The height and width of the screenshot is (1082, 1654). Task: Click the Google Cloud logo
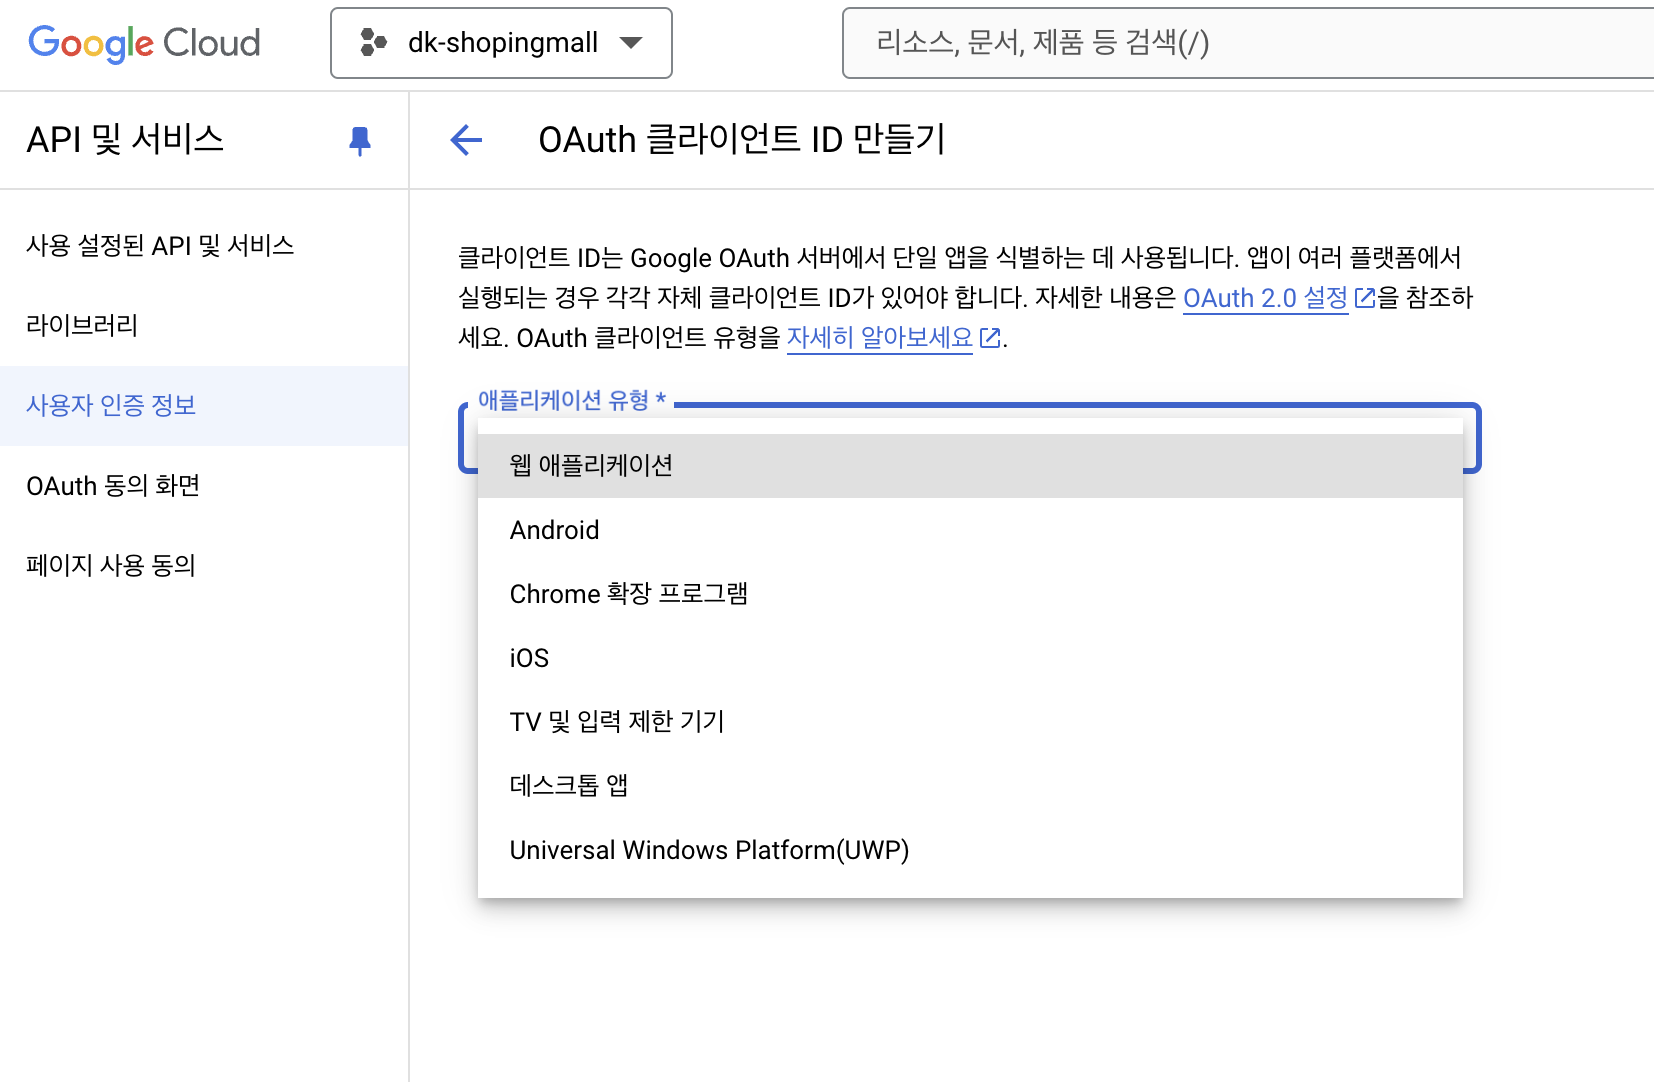tap(144, 43)
